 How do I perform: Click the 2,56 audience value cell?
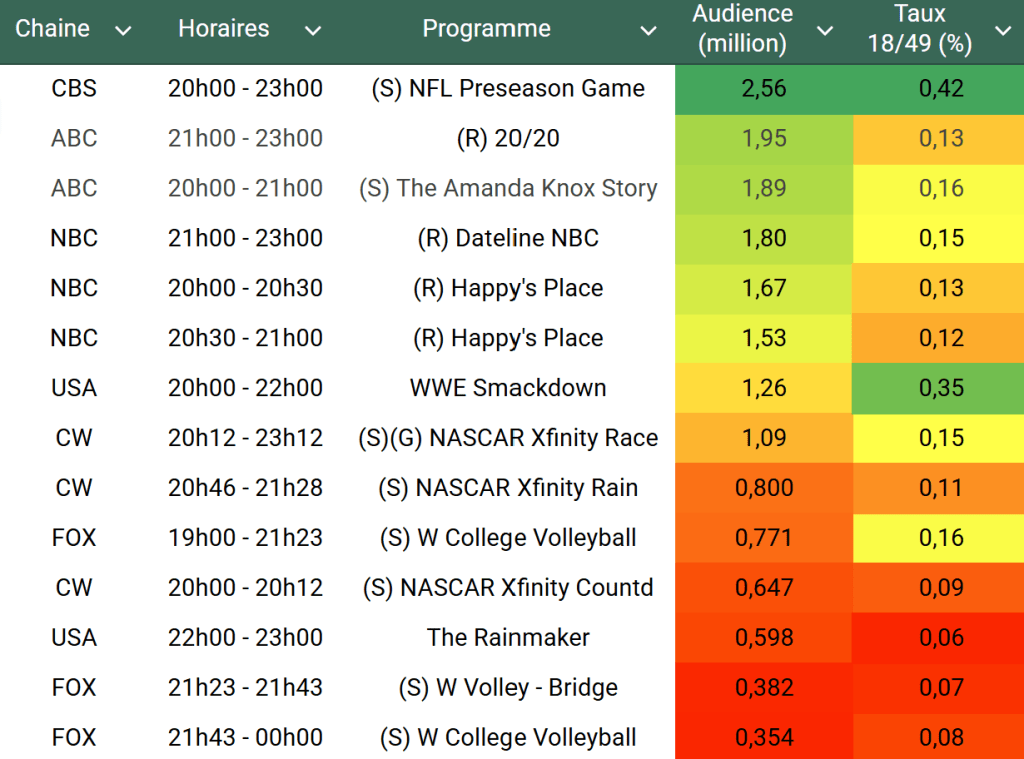coord(764,89)
